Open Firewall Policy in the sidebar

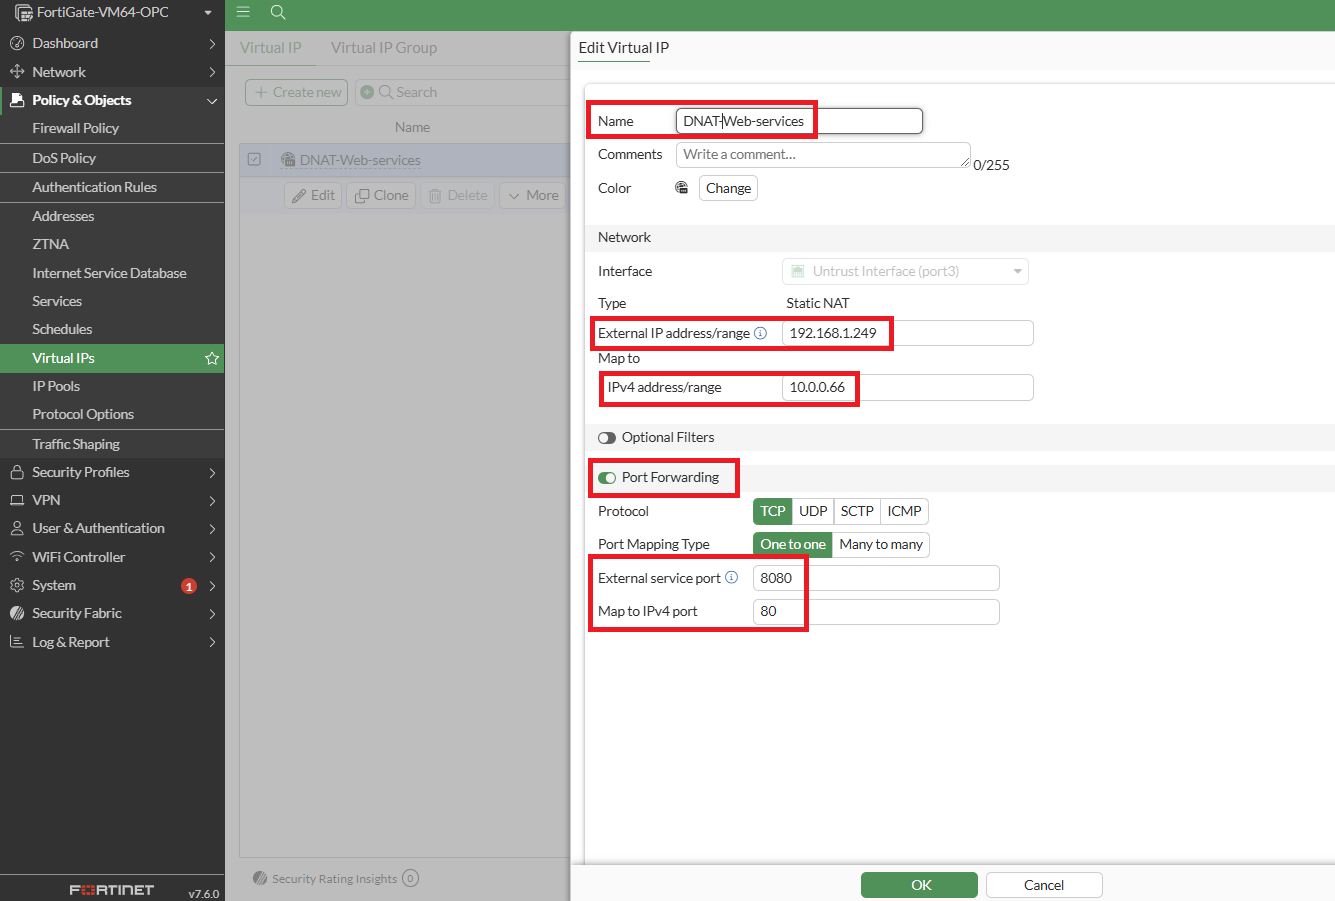(75, 128)
